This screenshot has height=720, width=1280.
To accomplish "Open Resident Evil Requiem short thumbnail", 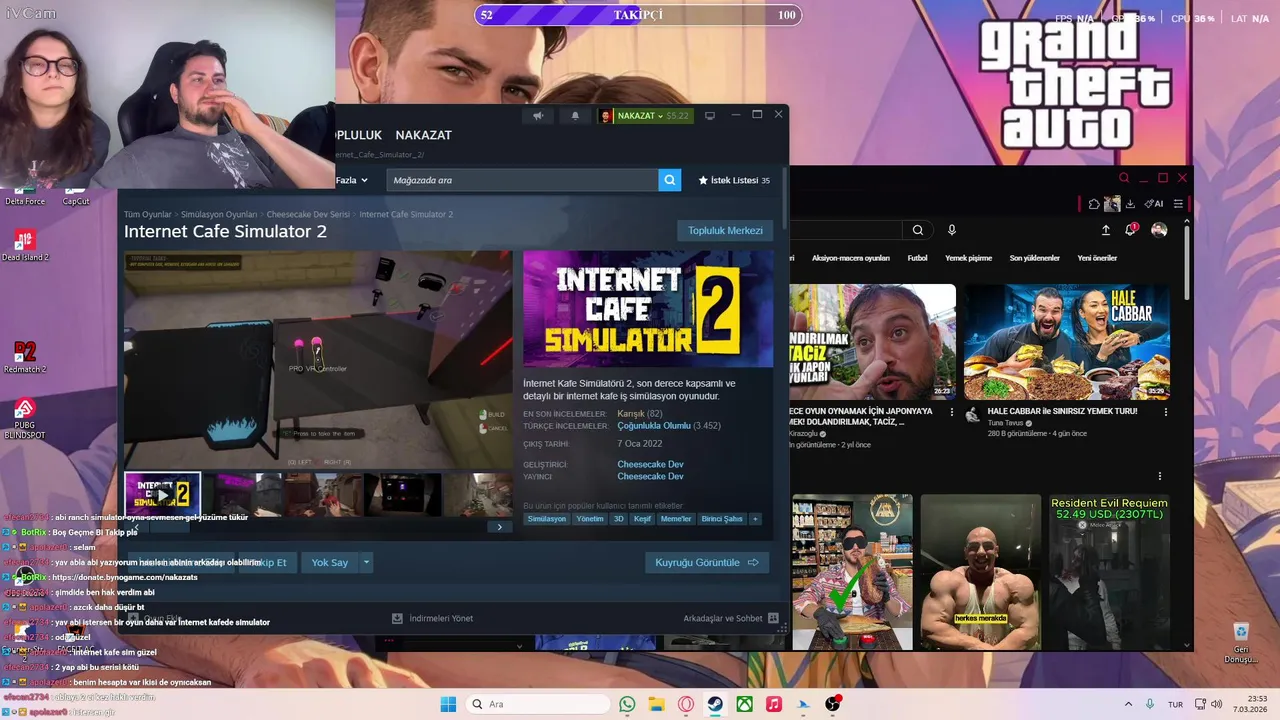I will (1108, 572).
